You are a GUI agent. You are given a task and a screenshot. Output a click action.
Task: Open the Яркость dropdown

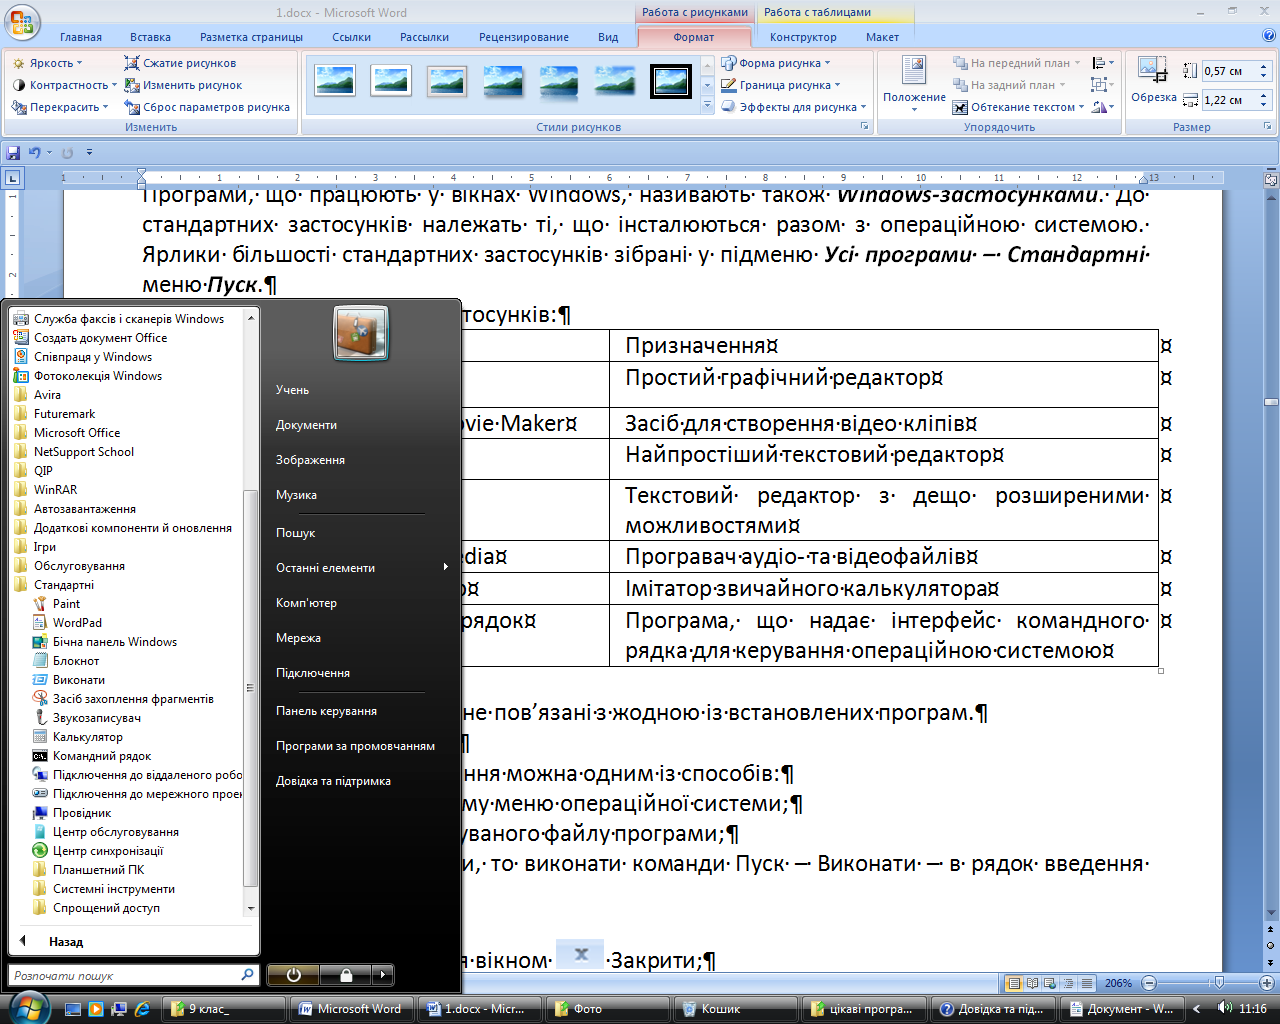click(x=48, y=63)
